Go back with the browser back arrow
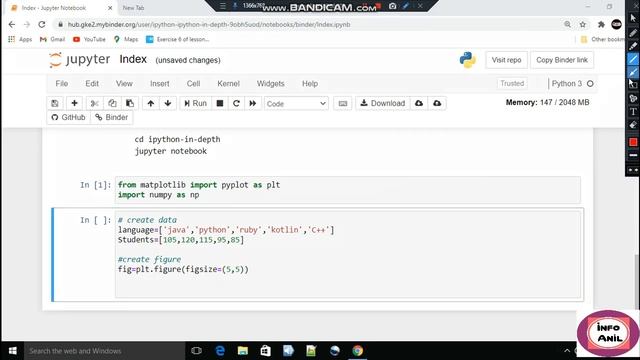The image size is (640, 360). [x=12, y=24]
